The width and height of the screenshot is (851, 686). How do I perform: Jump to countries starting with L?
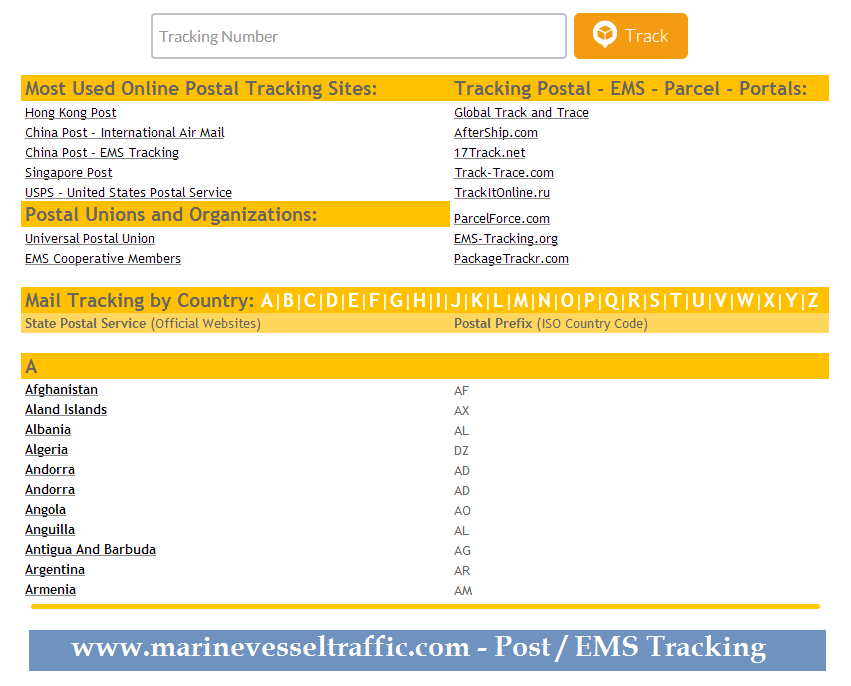coord(497,301)
